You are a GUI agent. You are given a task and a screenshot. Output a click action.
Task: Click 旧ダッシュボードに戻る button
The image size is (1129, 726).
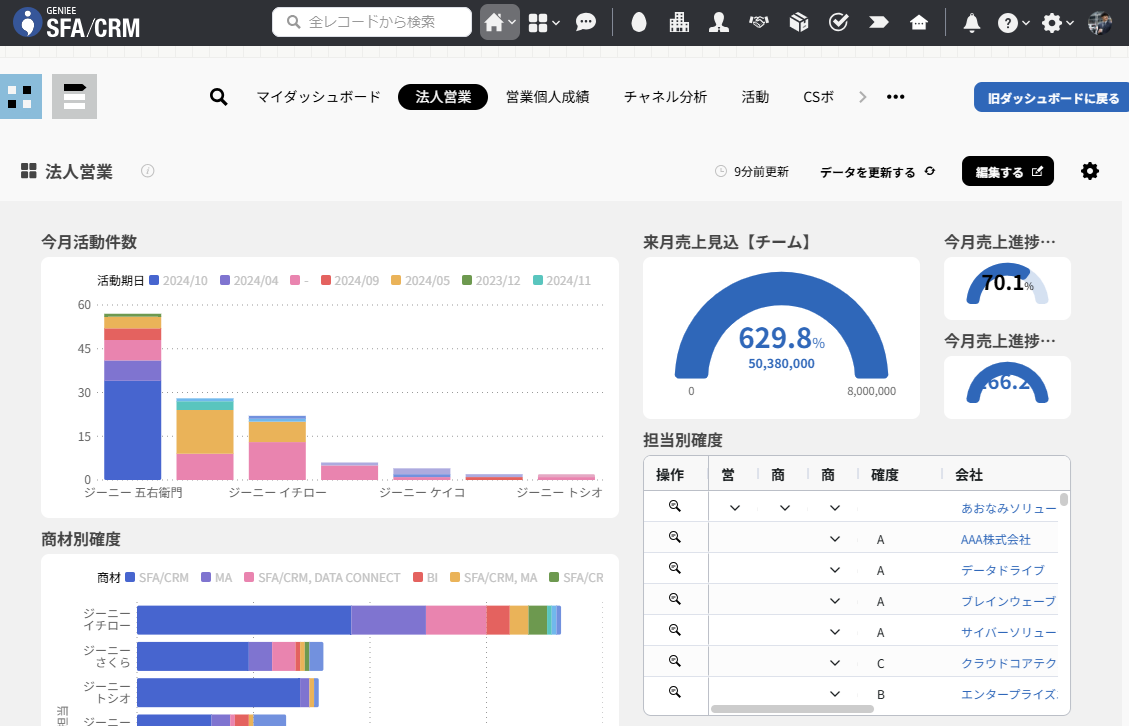coord(1051,97)
